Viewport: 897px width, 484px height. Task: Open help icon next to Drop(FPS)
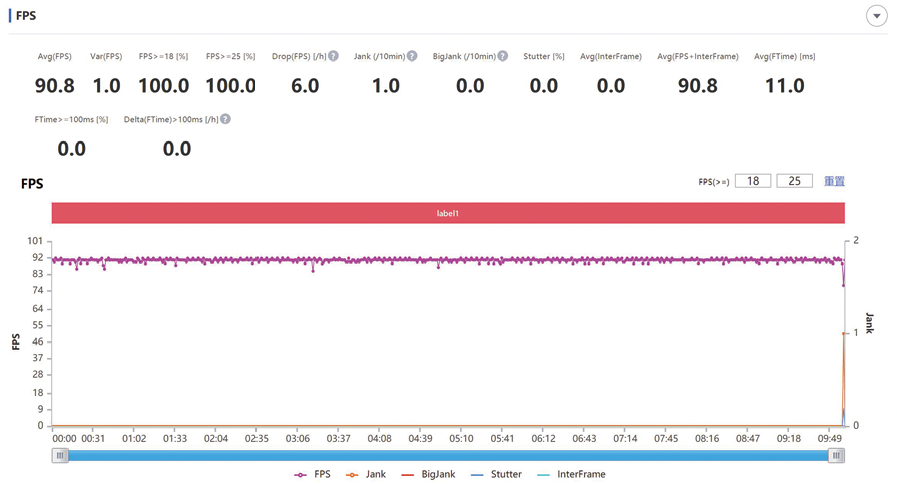(x=333, y=56)
